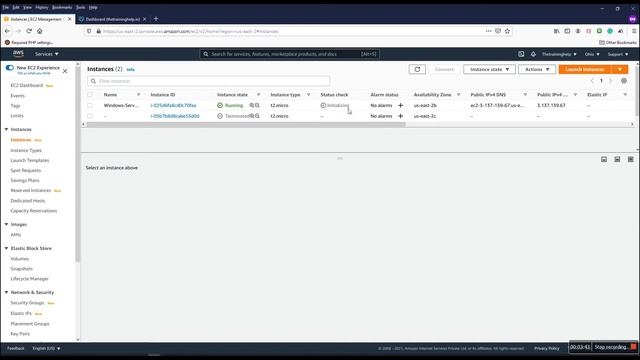The image size is (640, 360).
Task: Open Volumes in sidebar
Action: click(20, 259)
